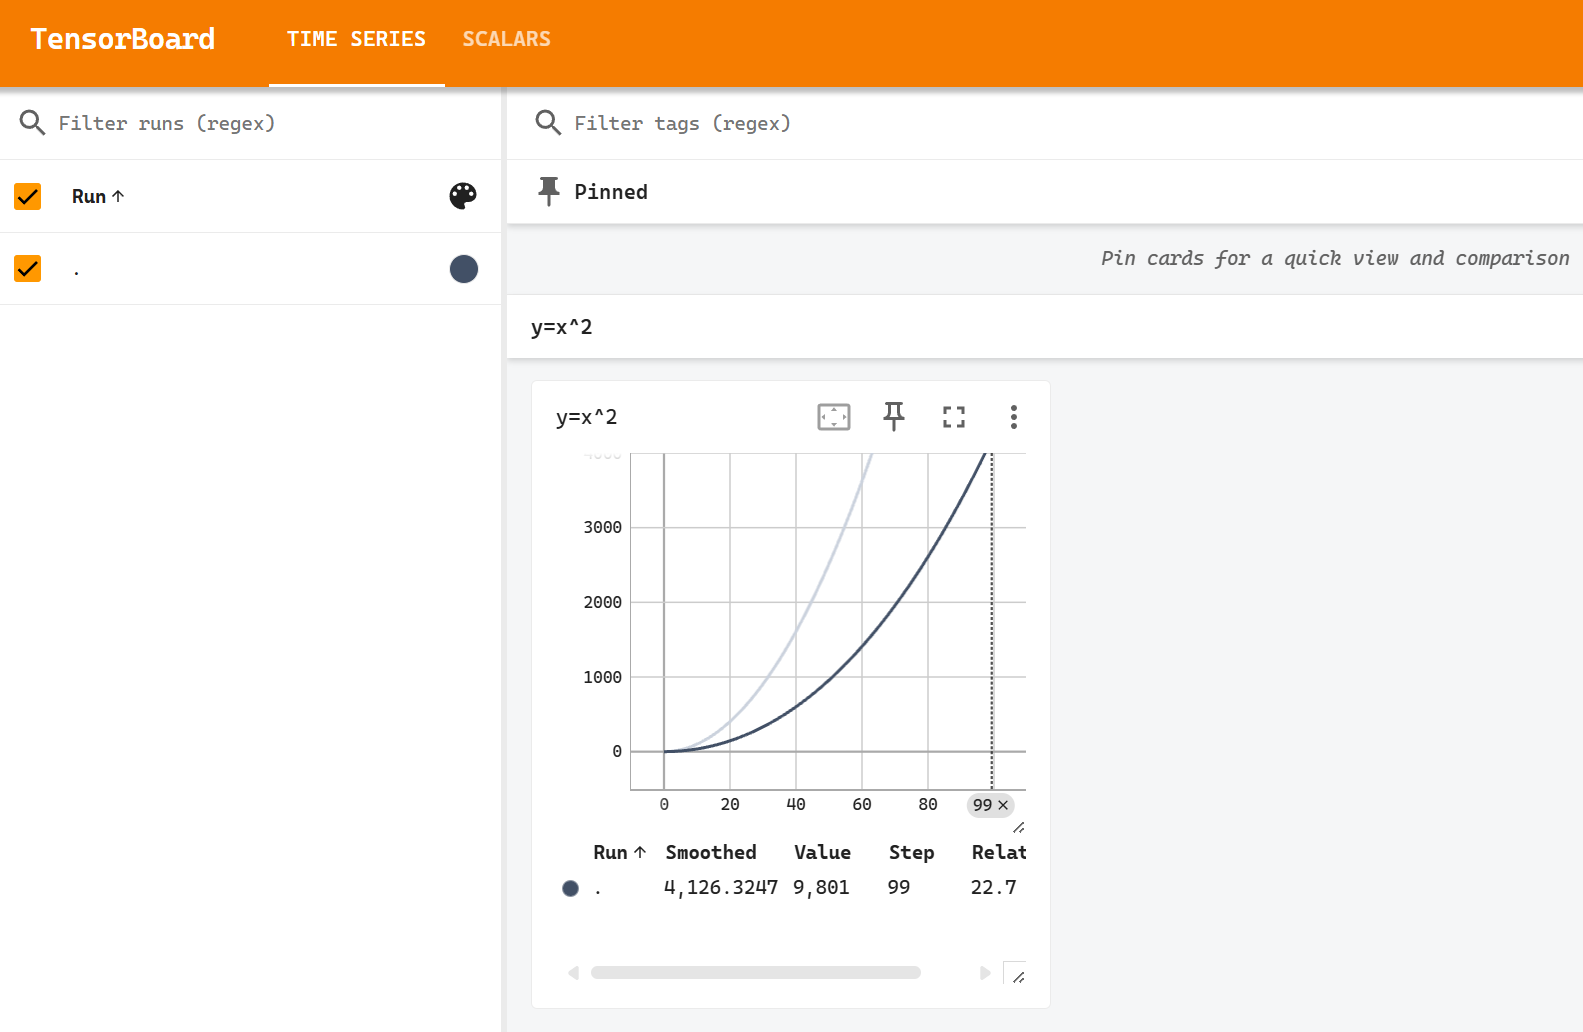Click the fit-to-domain icon on the y=x^2 card
Viewport: 1583px width, 1032px height.
[834, 417]
